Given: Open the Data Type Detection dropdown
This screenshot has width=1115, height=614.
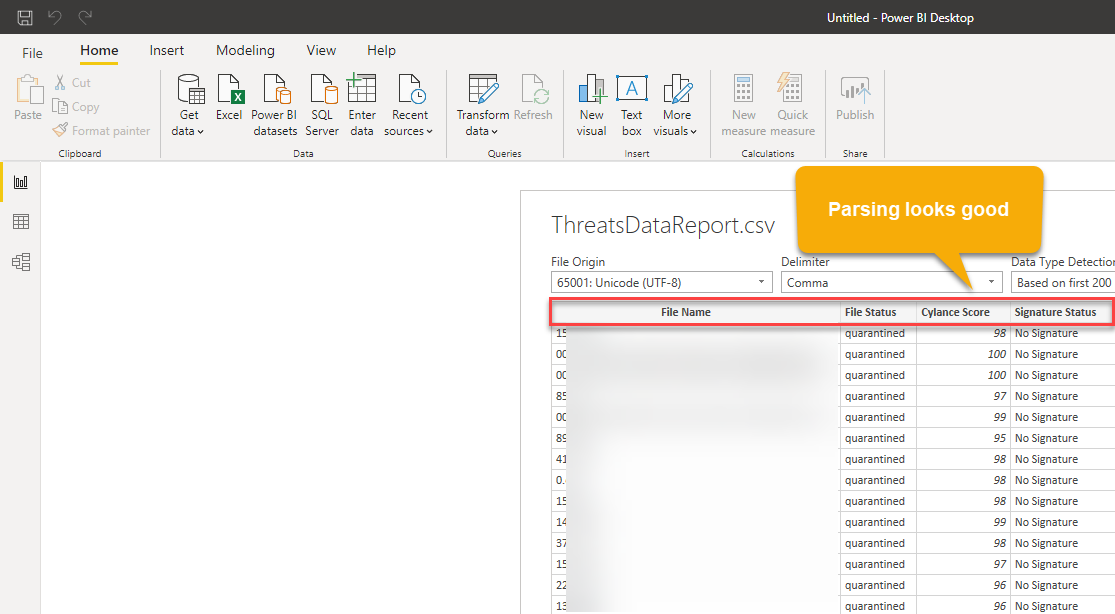Looking at the screenshot, I should coord(1062,282).
